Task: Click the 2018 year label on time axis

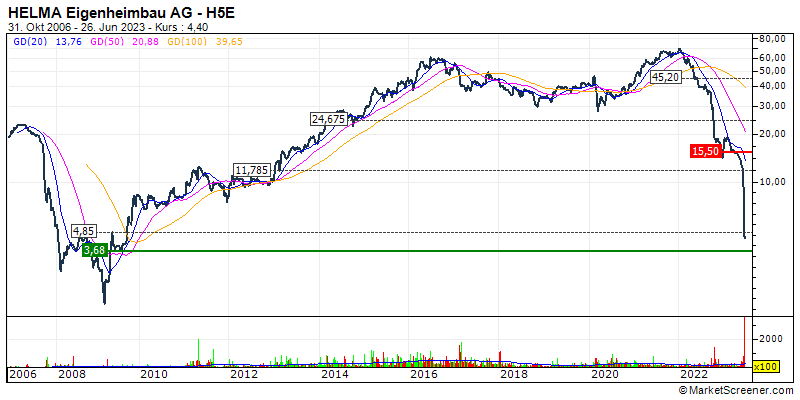Action: click(514, 376)
